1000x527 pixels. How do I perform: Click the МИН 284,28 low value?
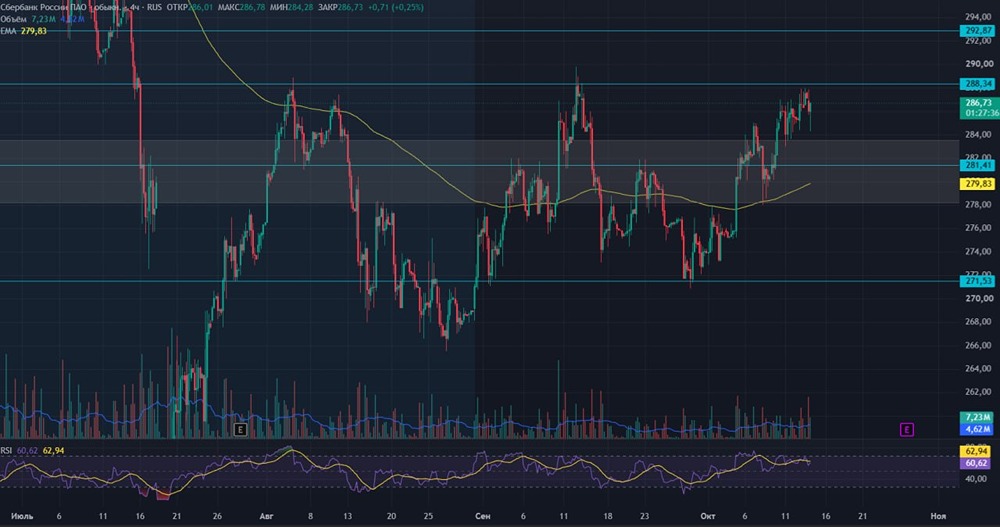(291, 8)
